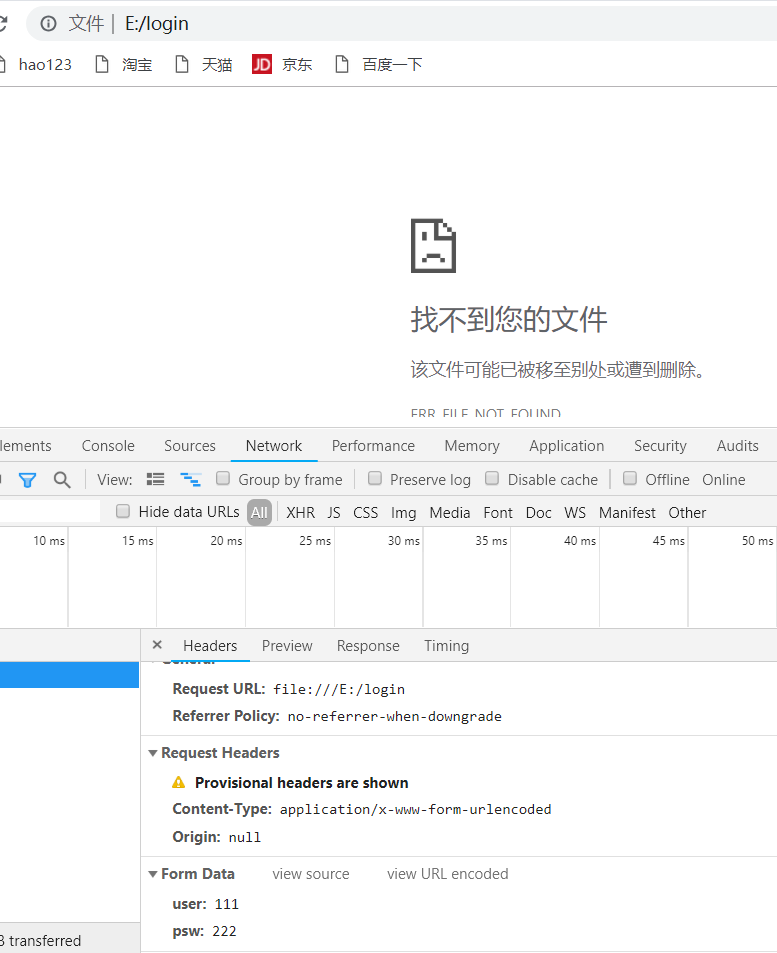Screen dimensions: 777x953
Task: Click the 30 ms timeline marker
Action: click(x=404, y=540)
